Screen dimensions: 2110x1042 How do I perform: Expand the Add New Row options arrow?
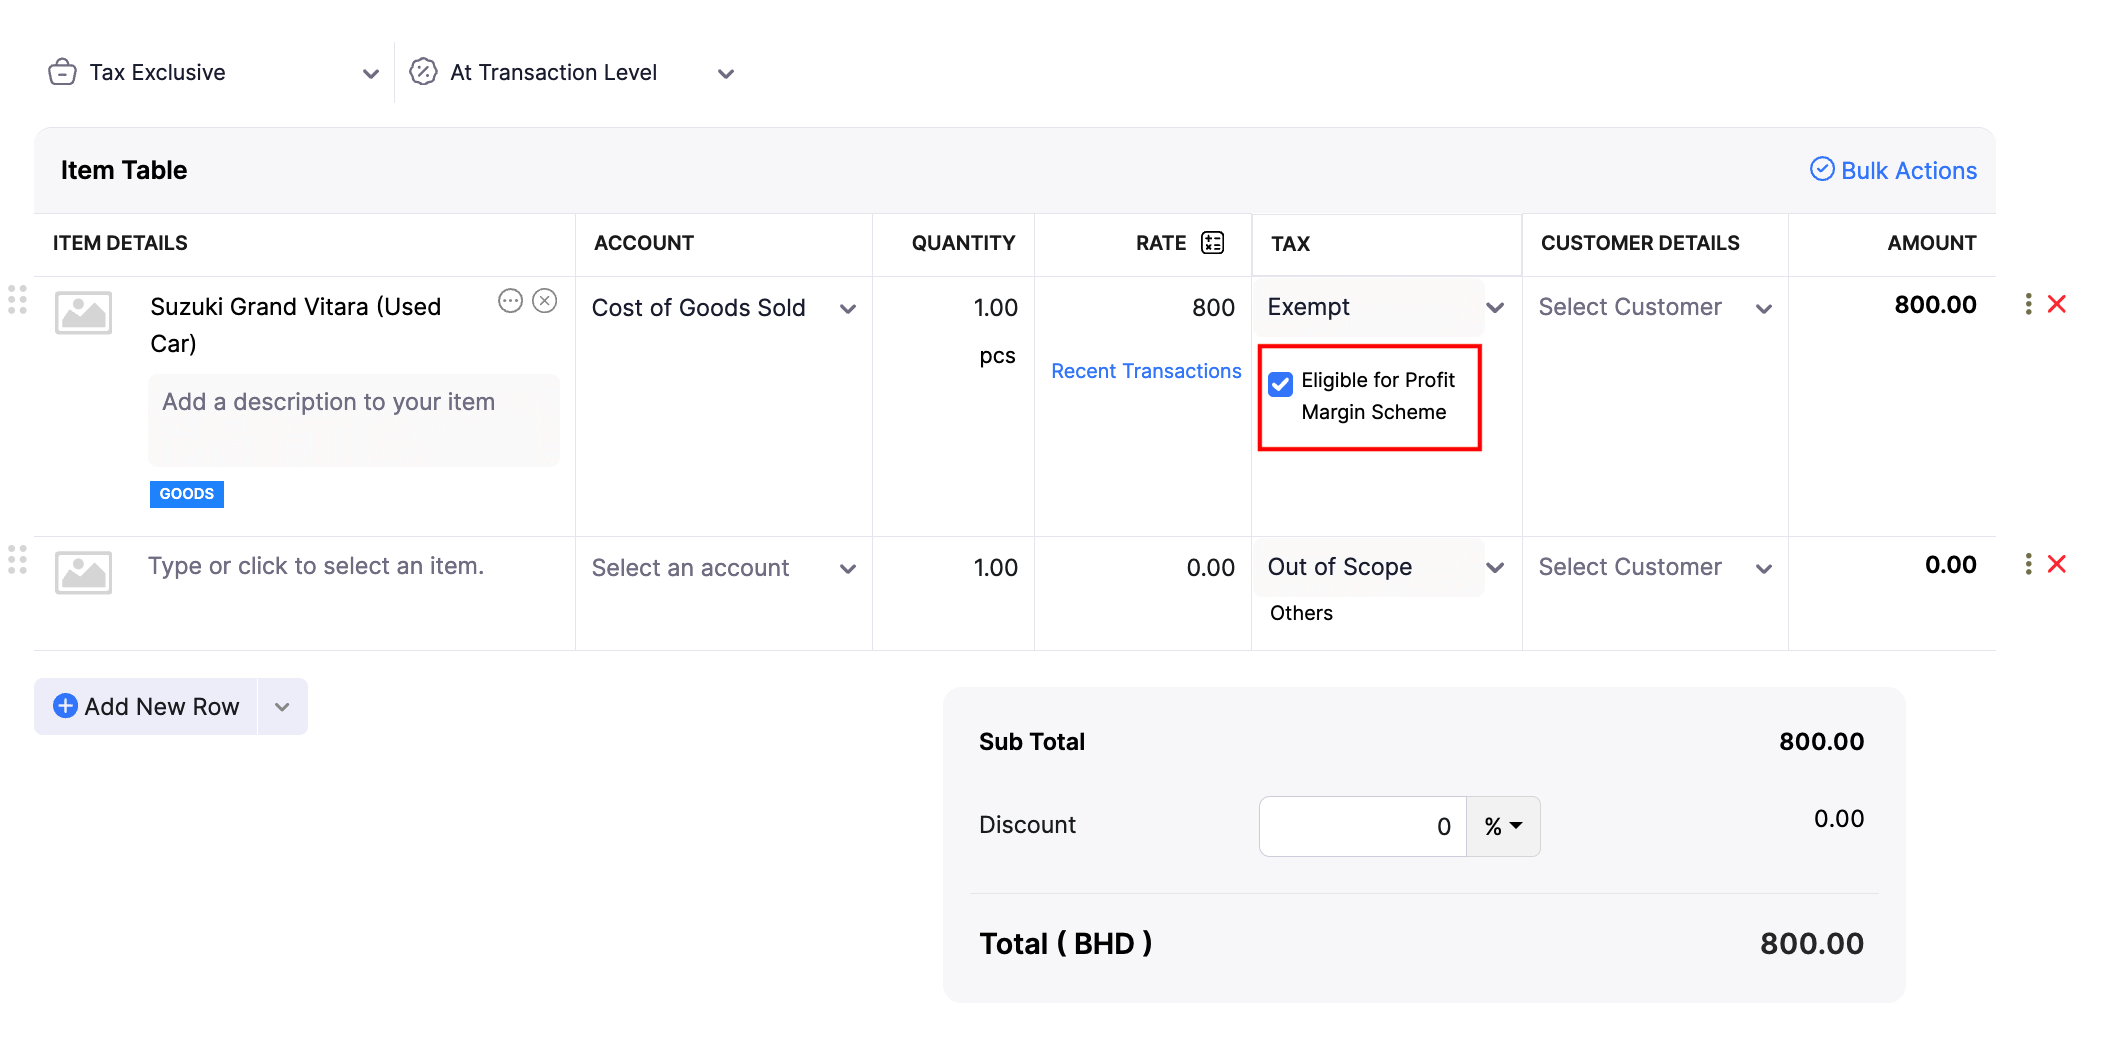point(282,707)
